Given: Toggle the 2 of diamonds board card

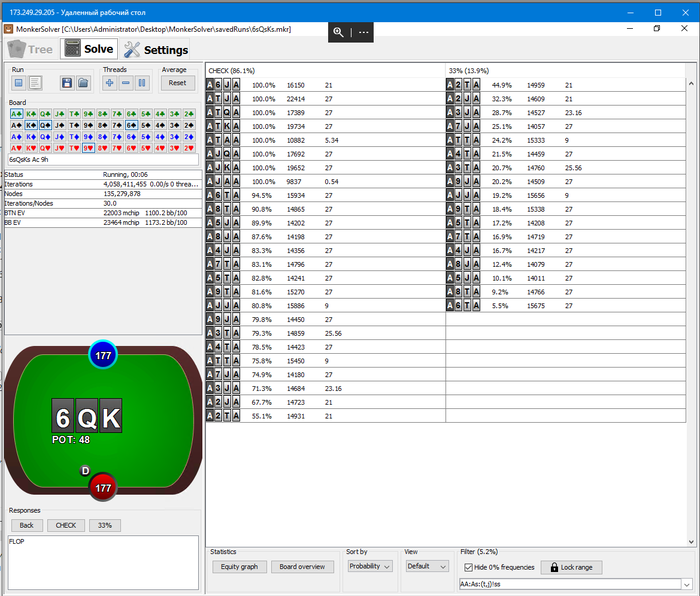Looking at the screenshot, I should click(189, 137).
